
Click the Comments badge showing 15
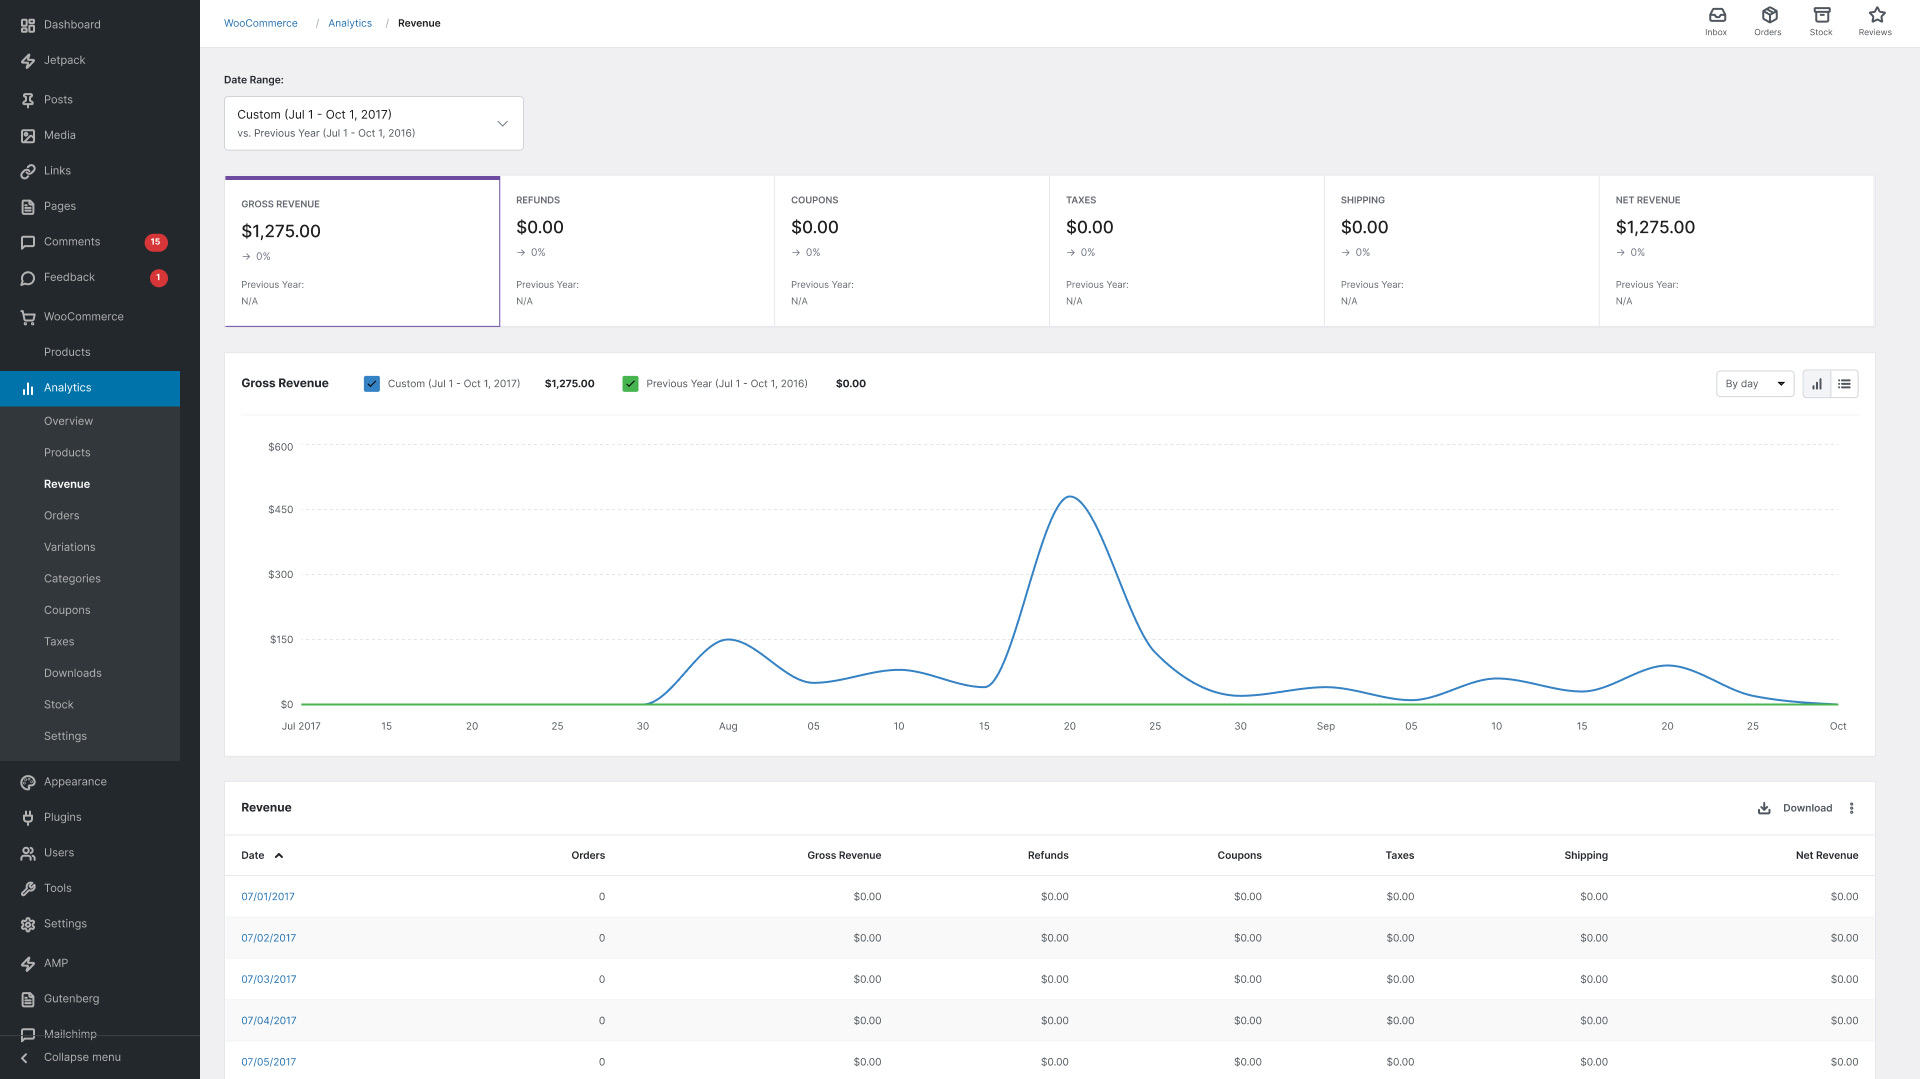[156, 242]
